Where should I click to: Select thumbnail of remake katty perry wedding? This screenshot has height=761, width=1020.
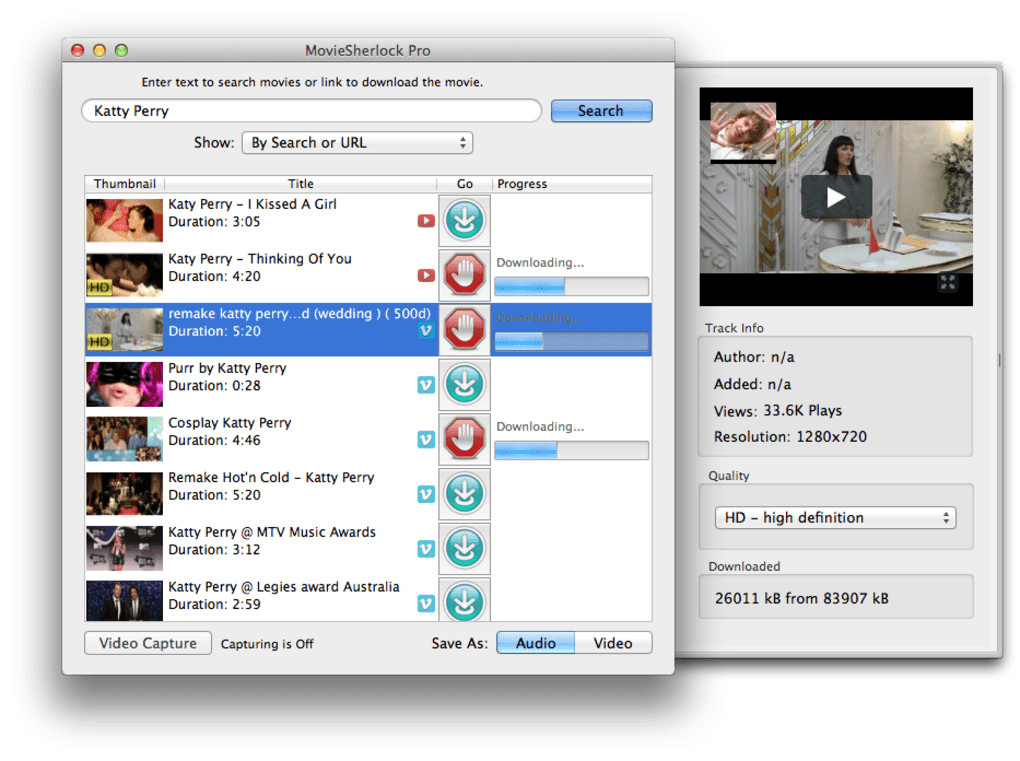pyautogui.click(x=124, y=330)
